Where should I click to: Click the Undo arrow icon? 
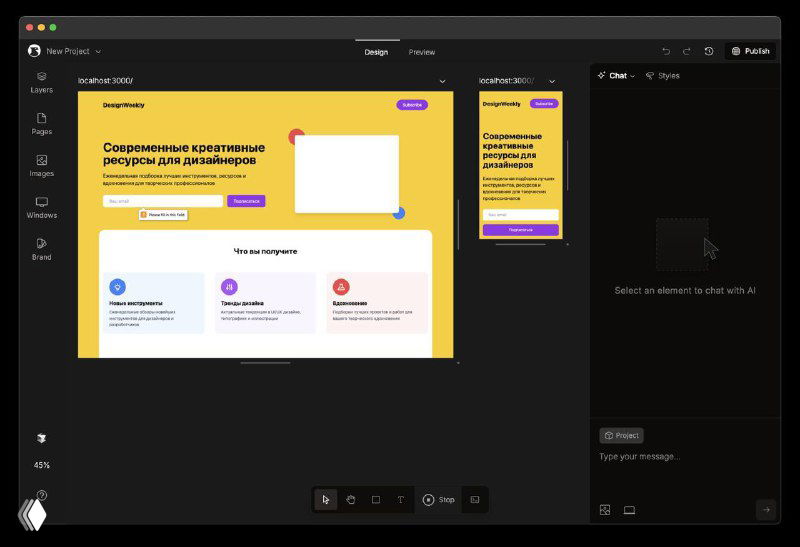click(666, 51)
